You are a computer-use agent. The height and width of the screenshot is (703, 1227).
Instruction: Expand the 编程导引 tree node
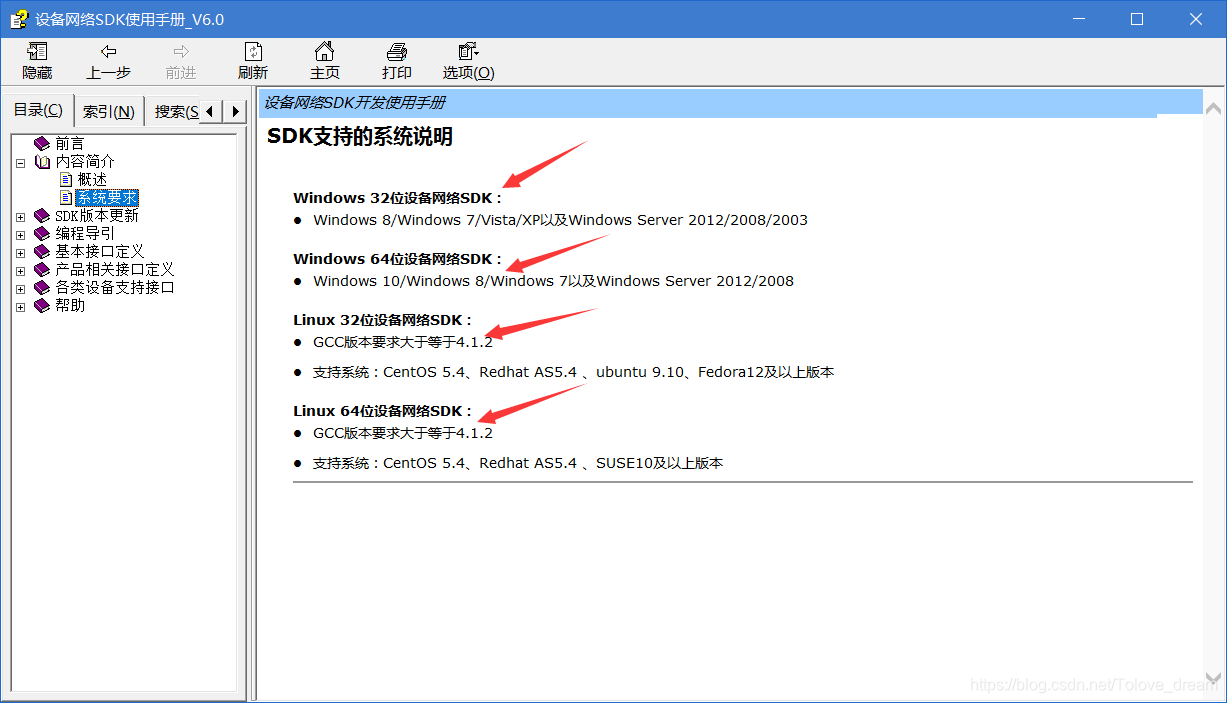click(x=20, y=234)
